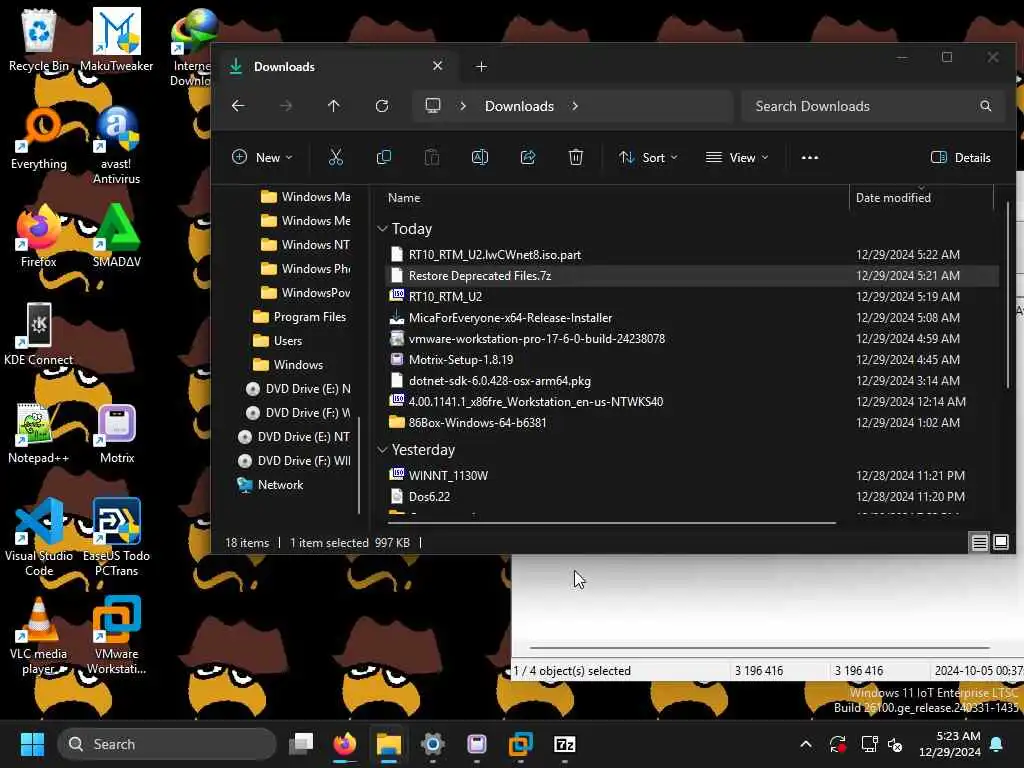Show hidden system tray icons
1024x768 pixels.
point(806,744)
